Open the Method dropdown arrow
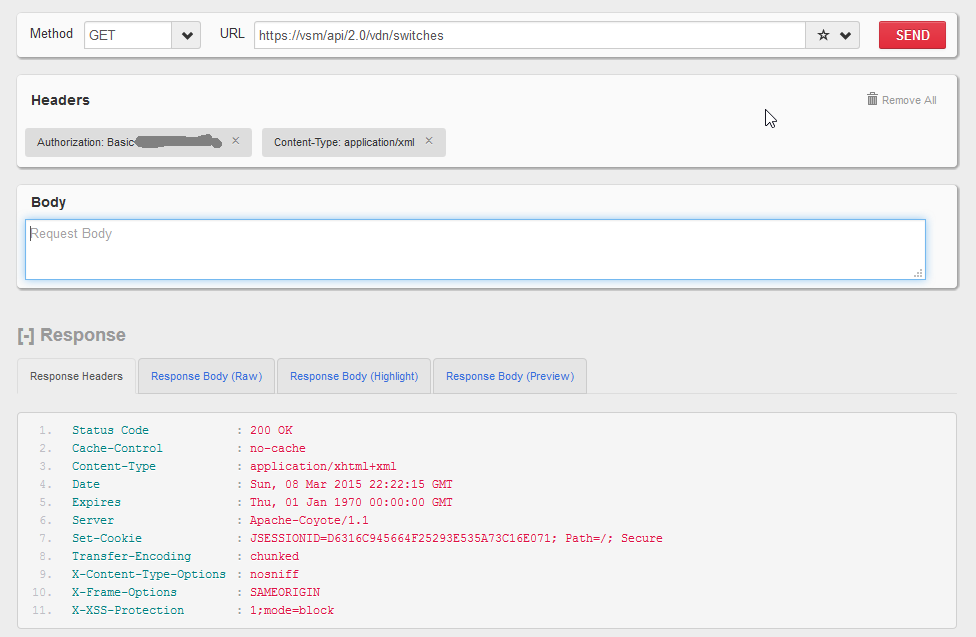Image resolution: width=976 pixels, height=637 pixels. coord(186,35)
